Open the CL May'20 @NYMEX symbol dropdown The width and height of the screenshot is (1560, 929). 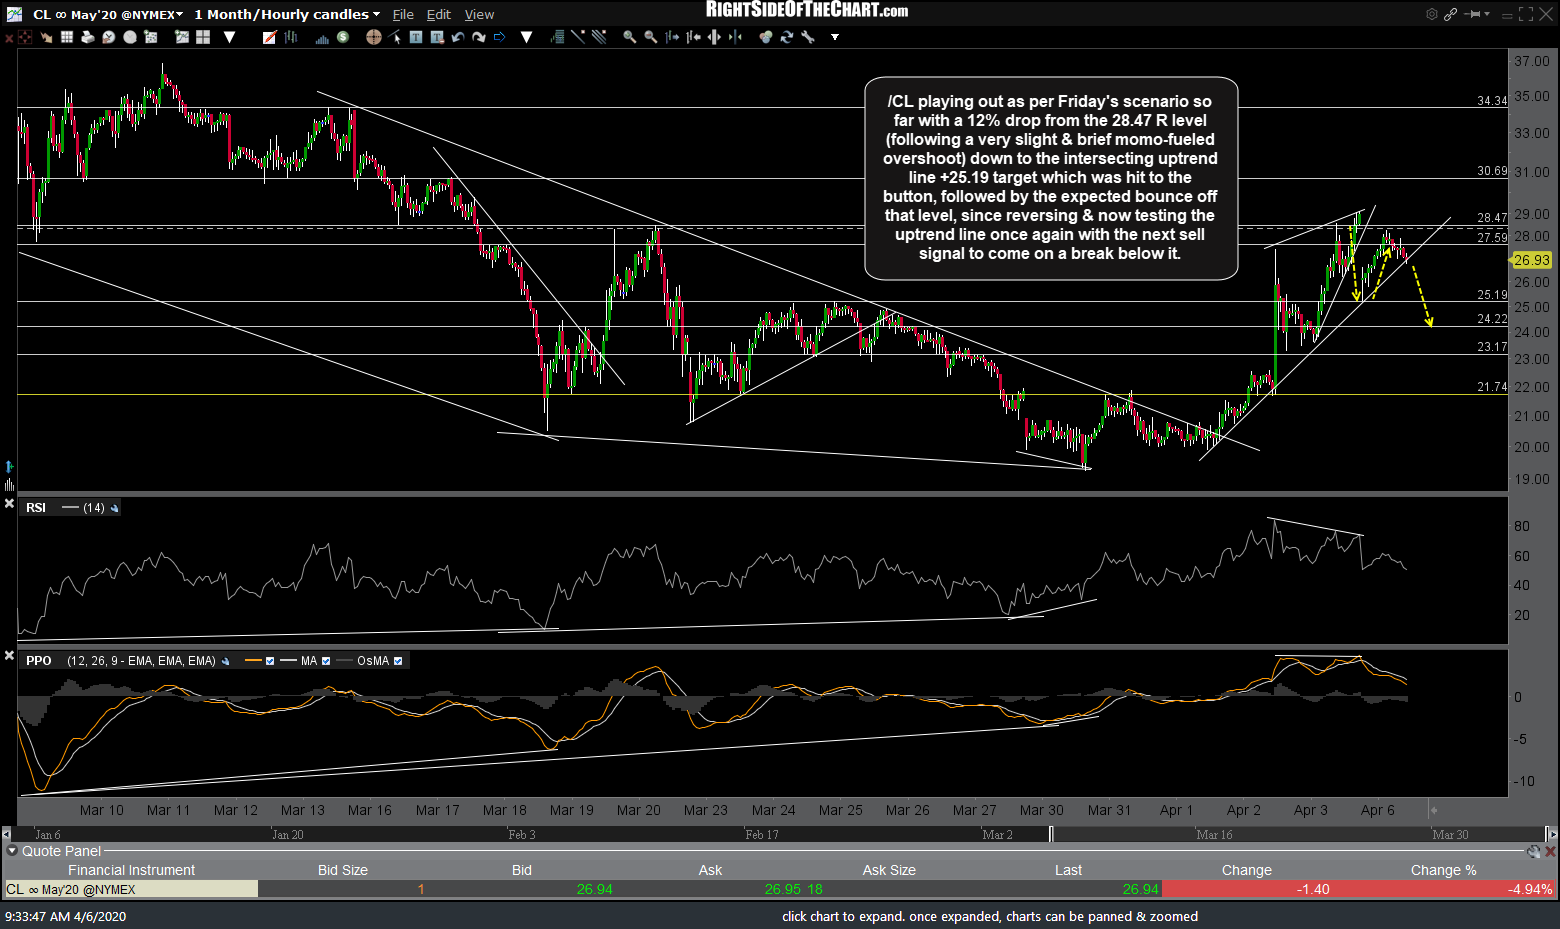107,14
